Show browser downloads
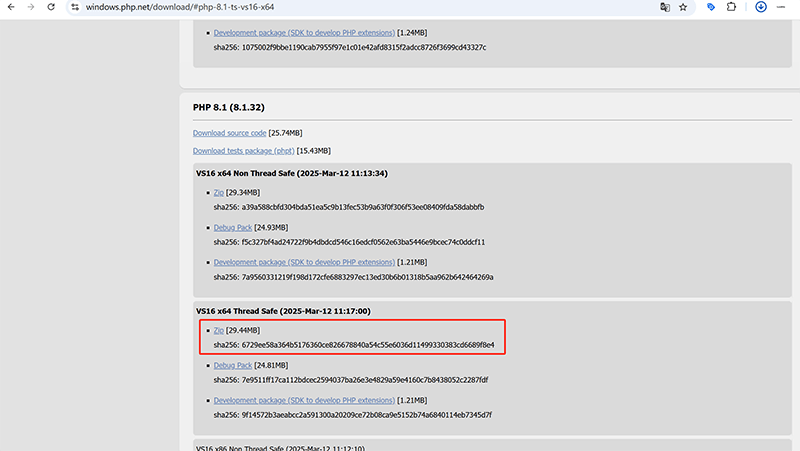Screen dimensions: 800x451 click(761, 7)
